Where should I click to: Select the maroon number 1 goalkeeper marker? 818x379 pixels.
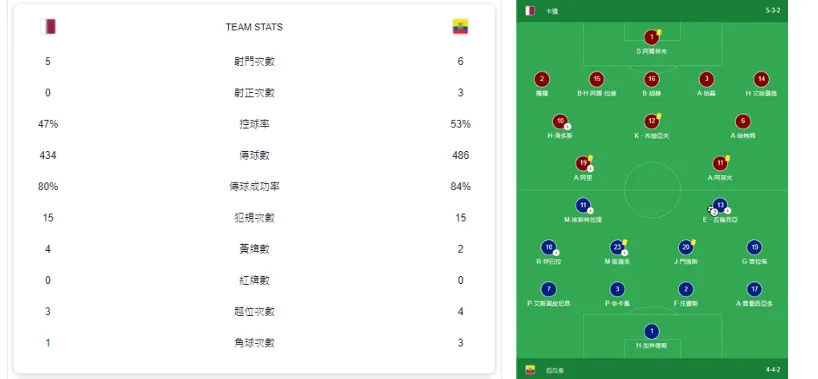pyautogui.click(x=651, y=38)
